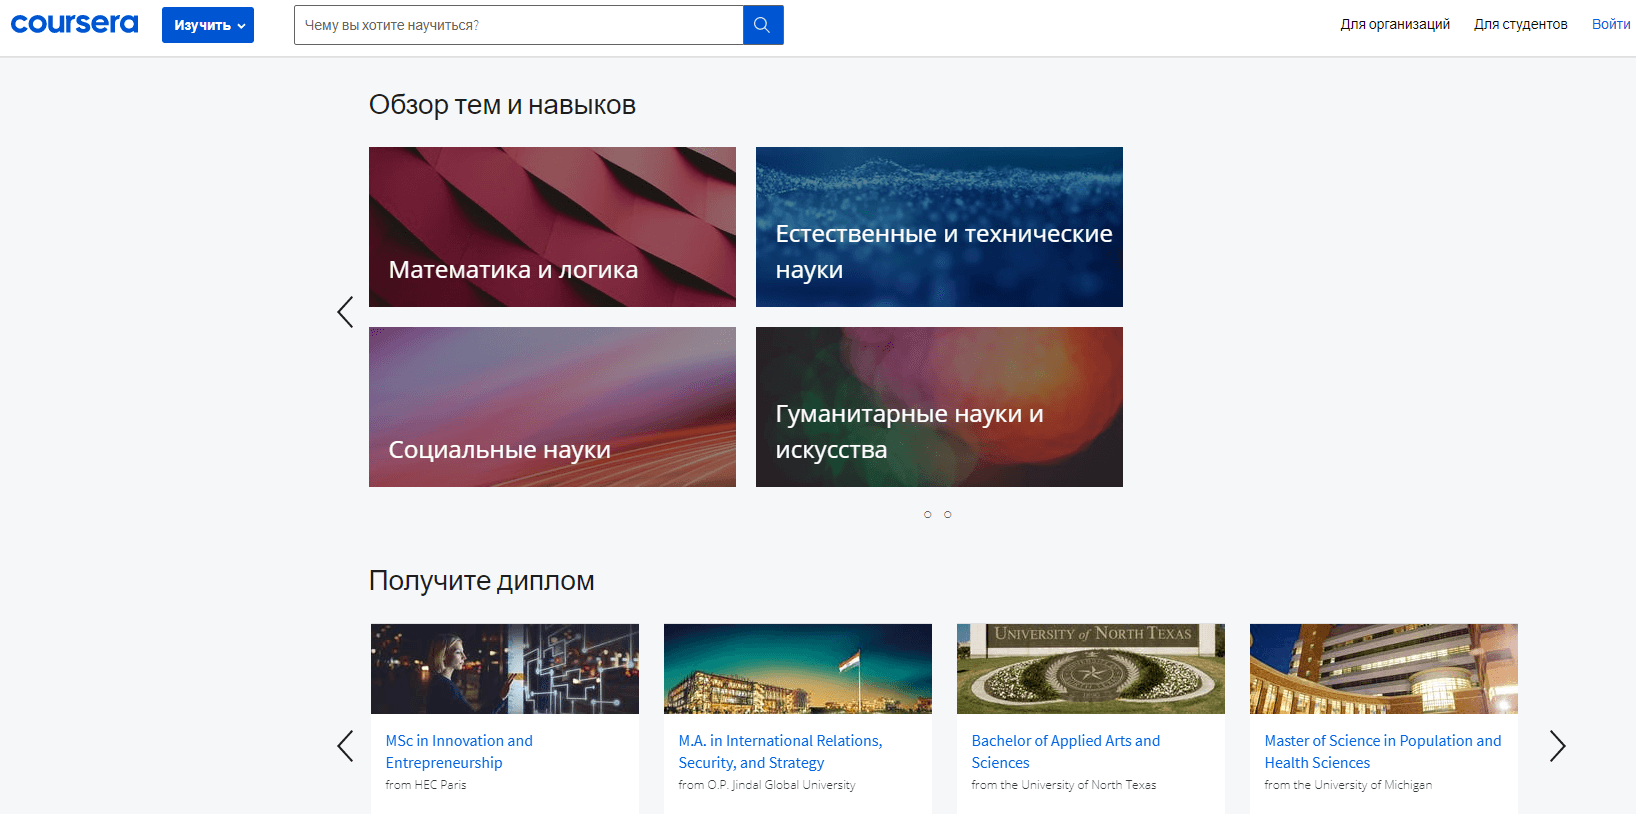Open M.A. in International Relations link

point(780,752)
